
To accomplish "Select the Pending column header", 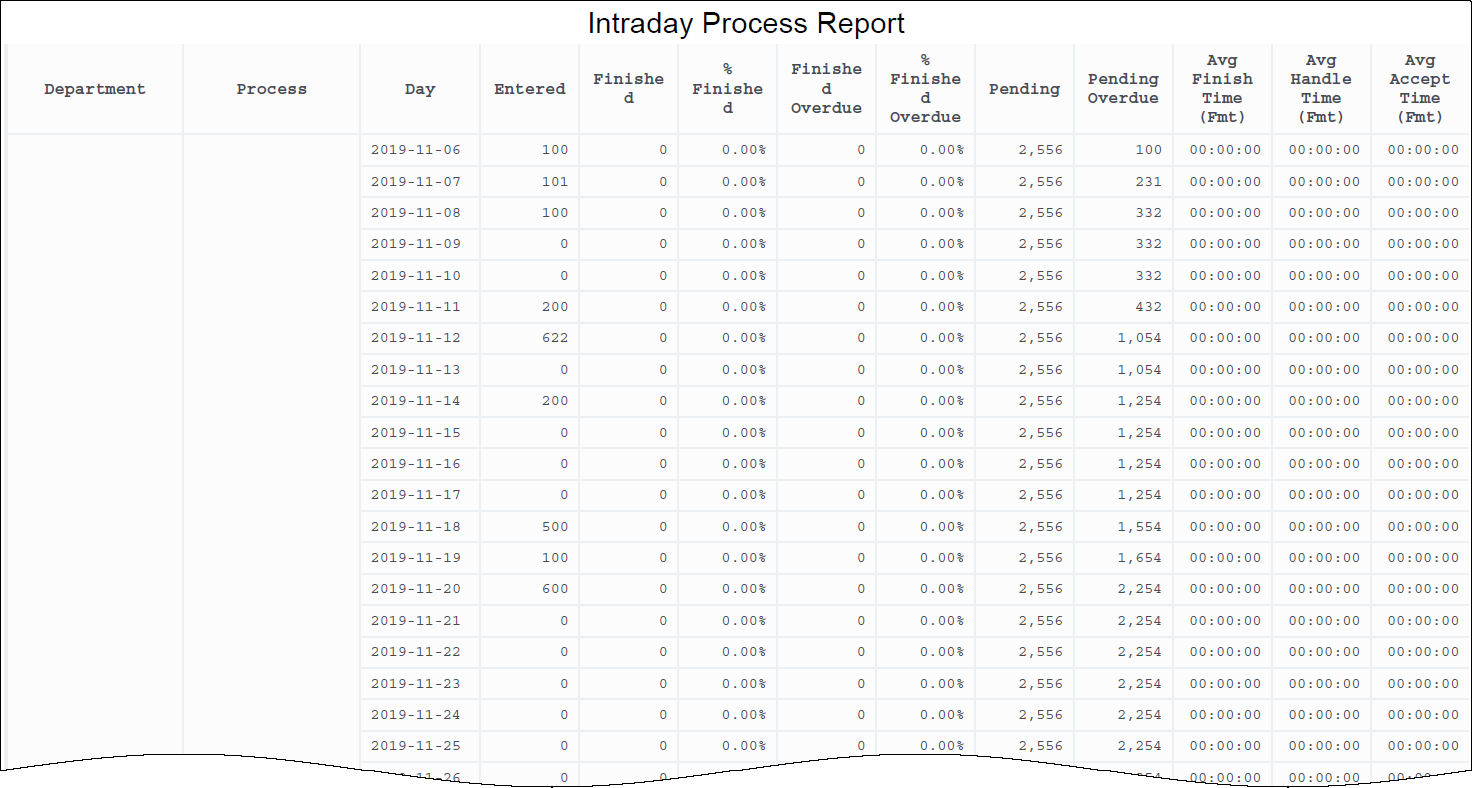I will pyautogui.click(x=1024, y=89).
